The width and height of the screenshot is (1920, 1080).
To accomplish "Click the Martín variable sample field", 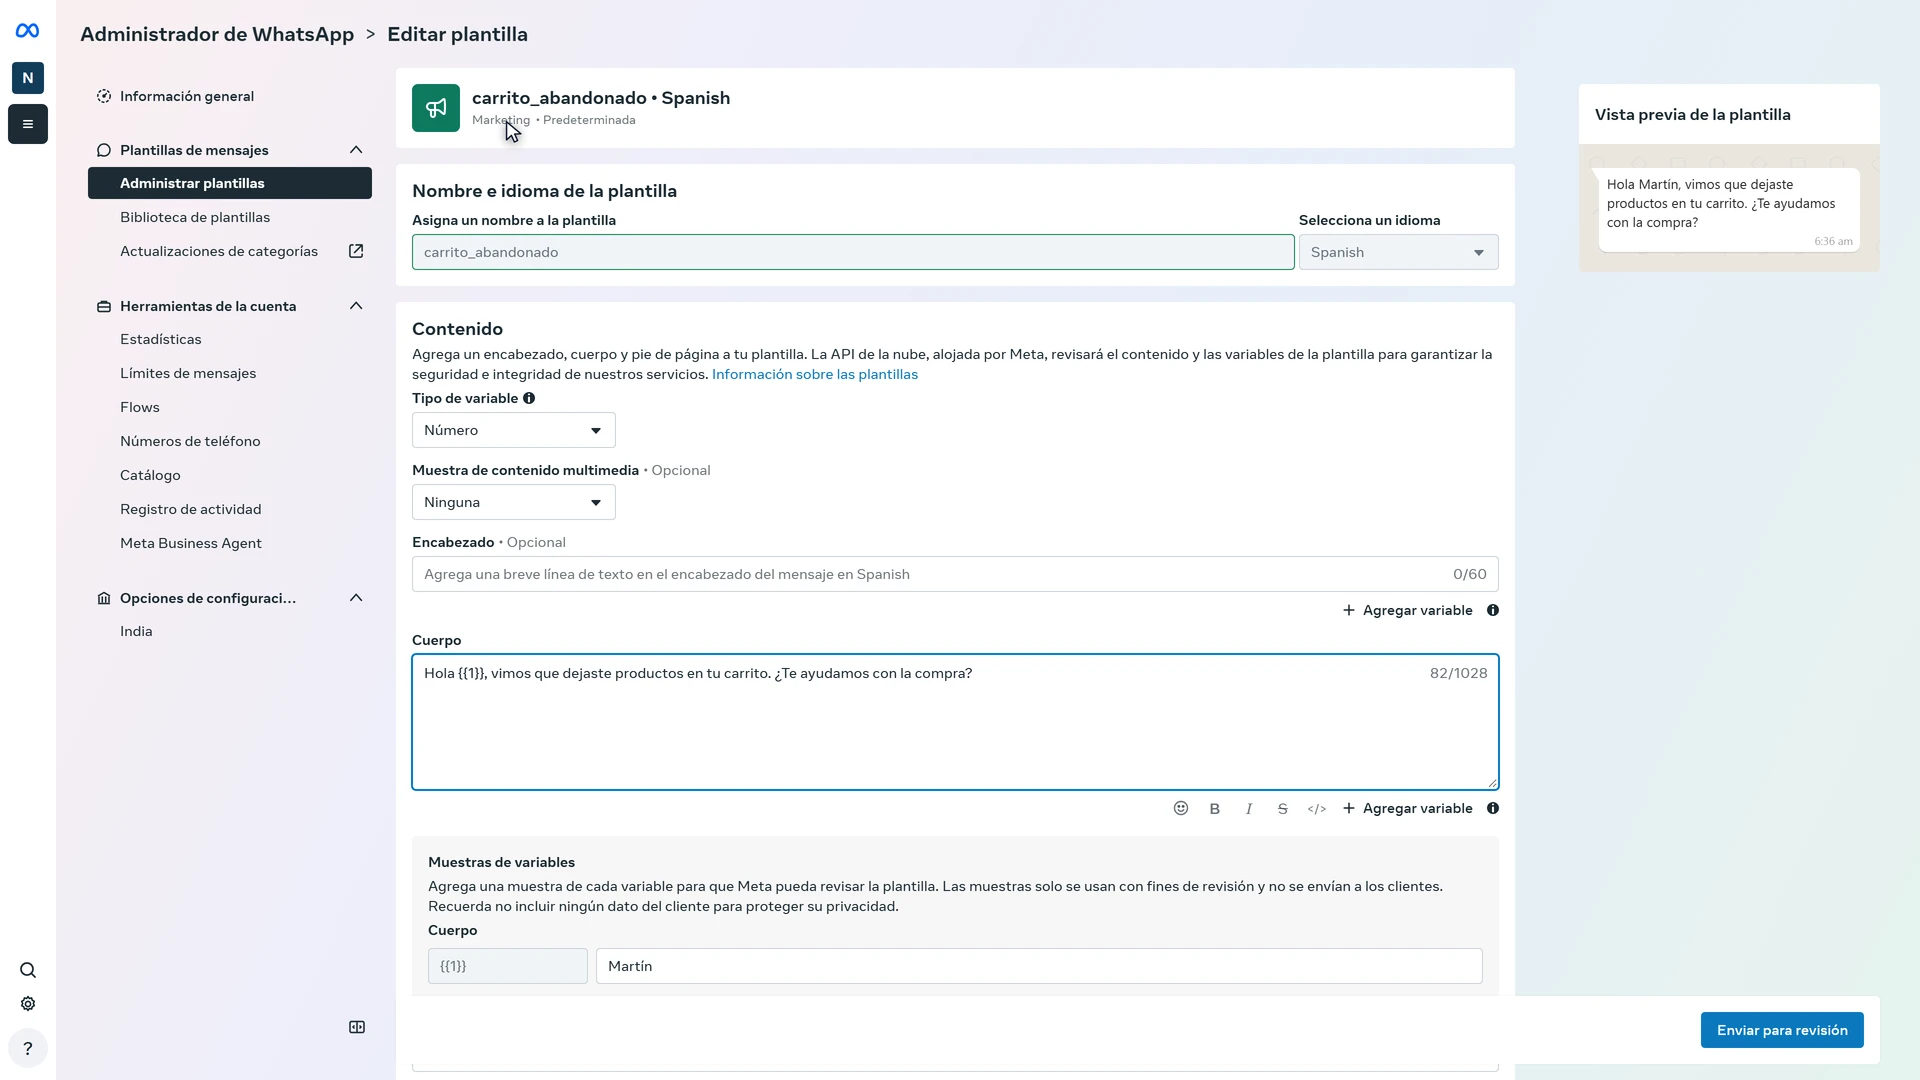I will [x=1039, y=966].
